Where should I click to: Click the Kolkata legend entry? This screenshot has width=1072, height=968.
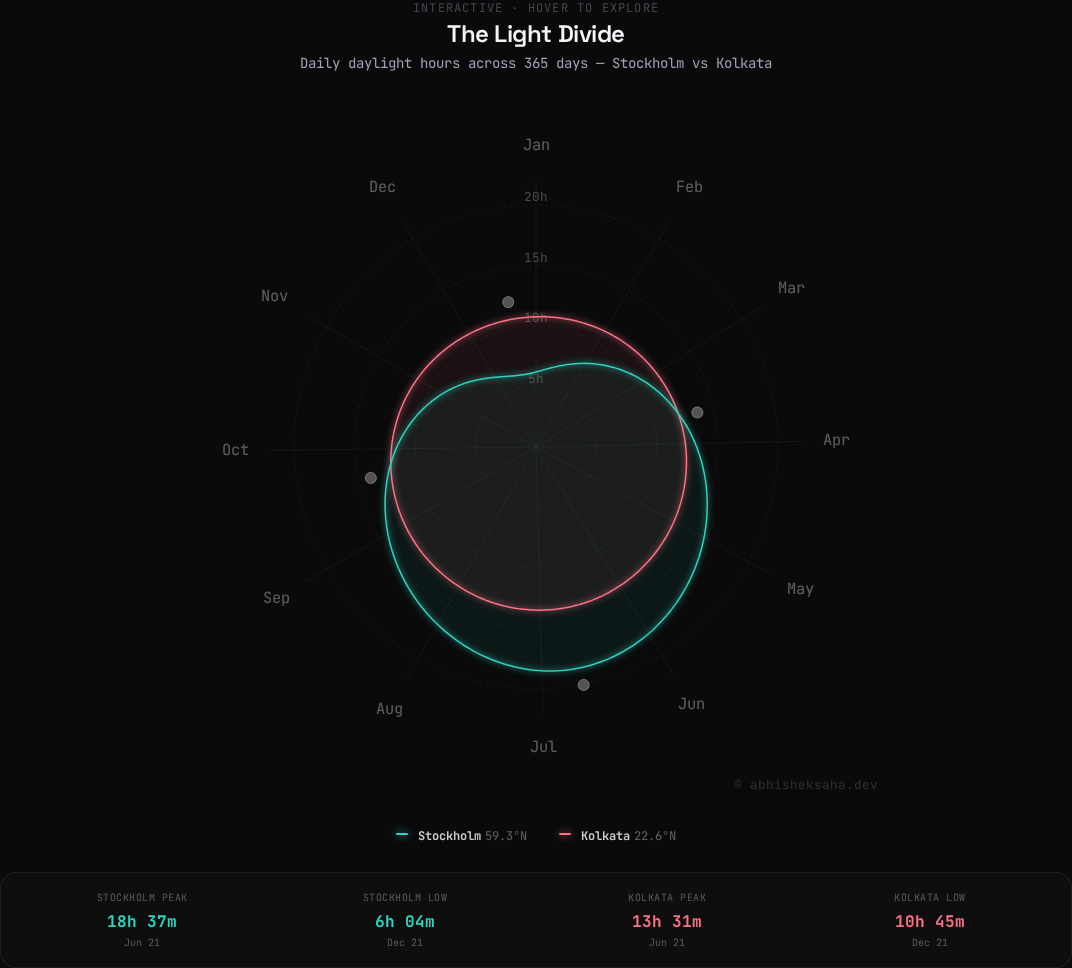pyautogui.click(x=617, y=835)
